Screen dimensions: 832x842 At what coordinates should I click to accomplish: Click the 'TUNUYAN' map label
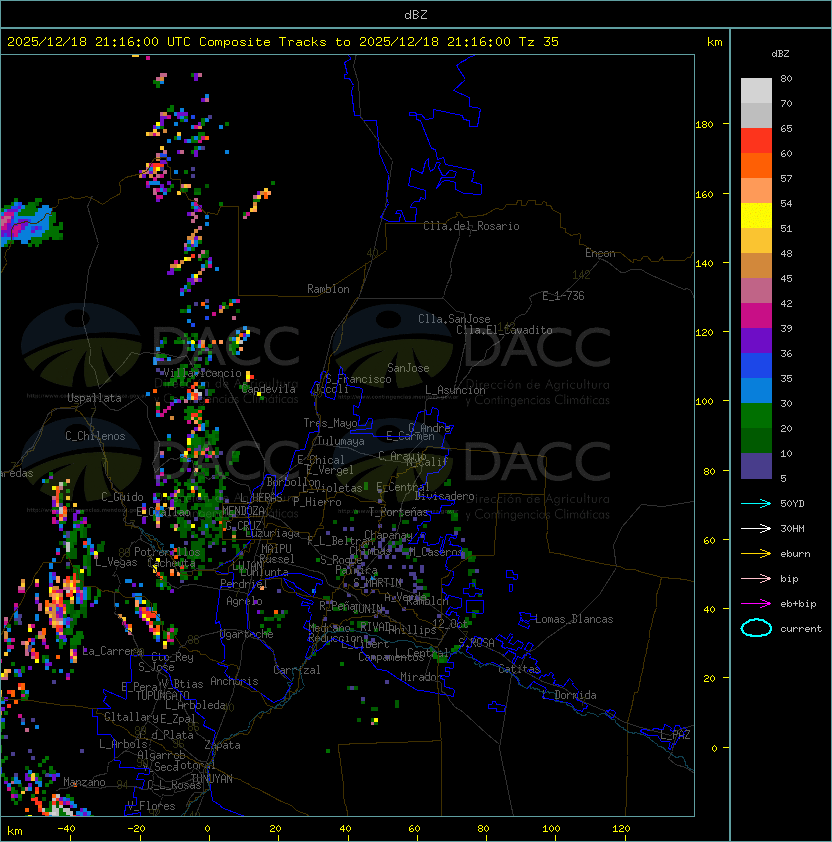(x=212, y=779)
